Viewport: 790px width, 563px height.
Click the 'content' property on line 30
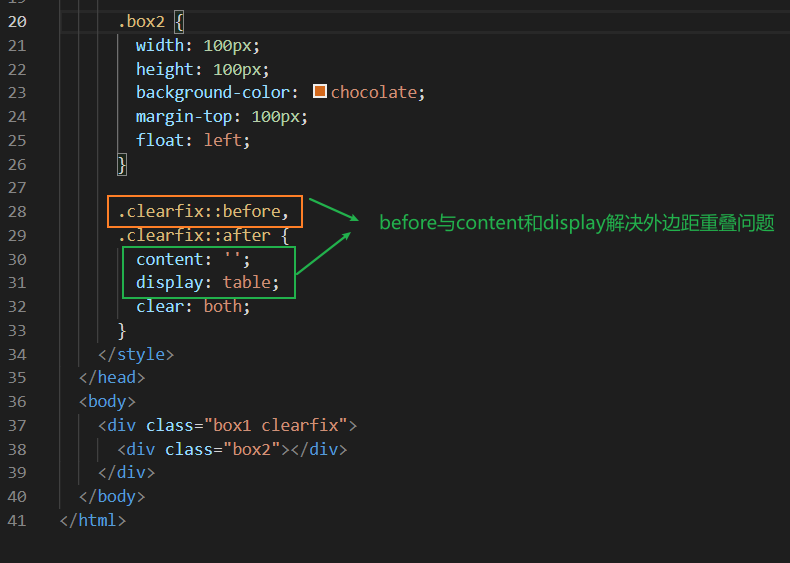(x=169, y=259)
